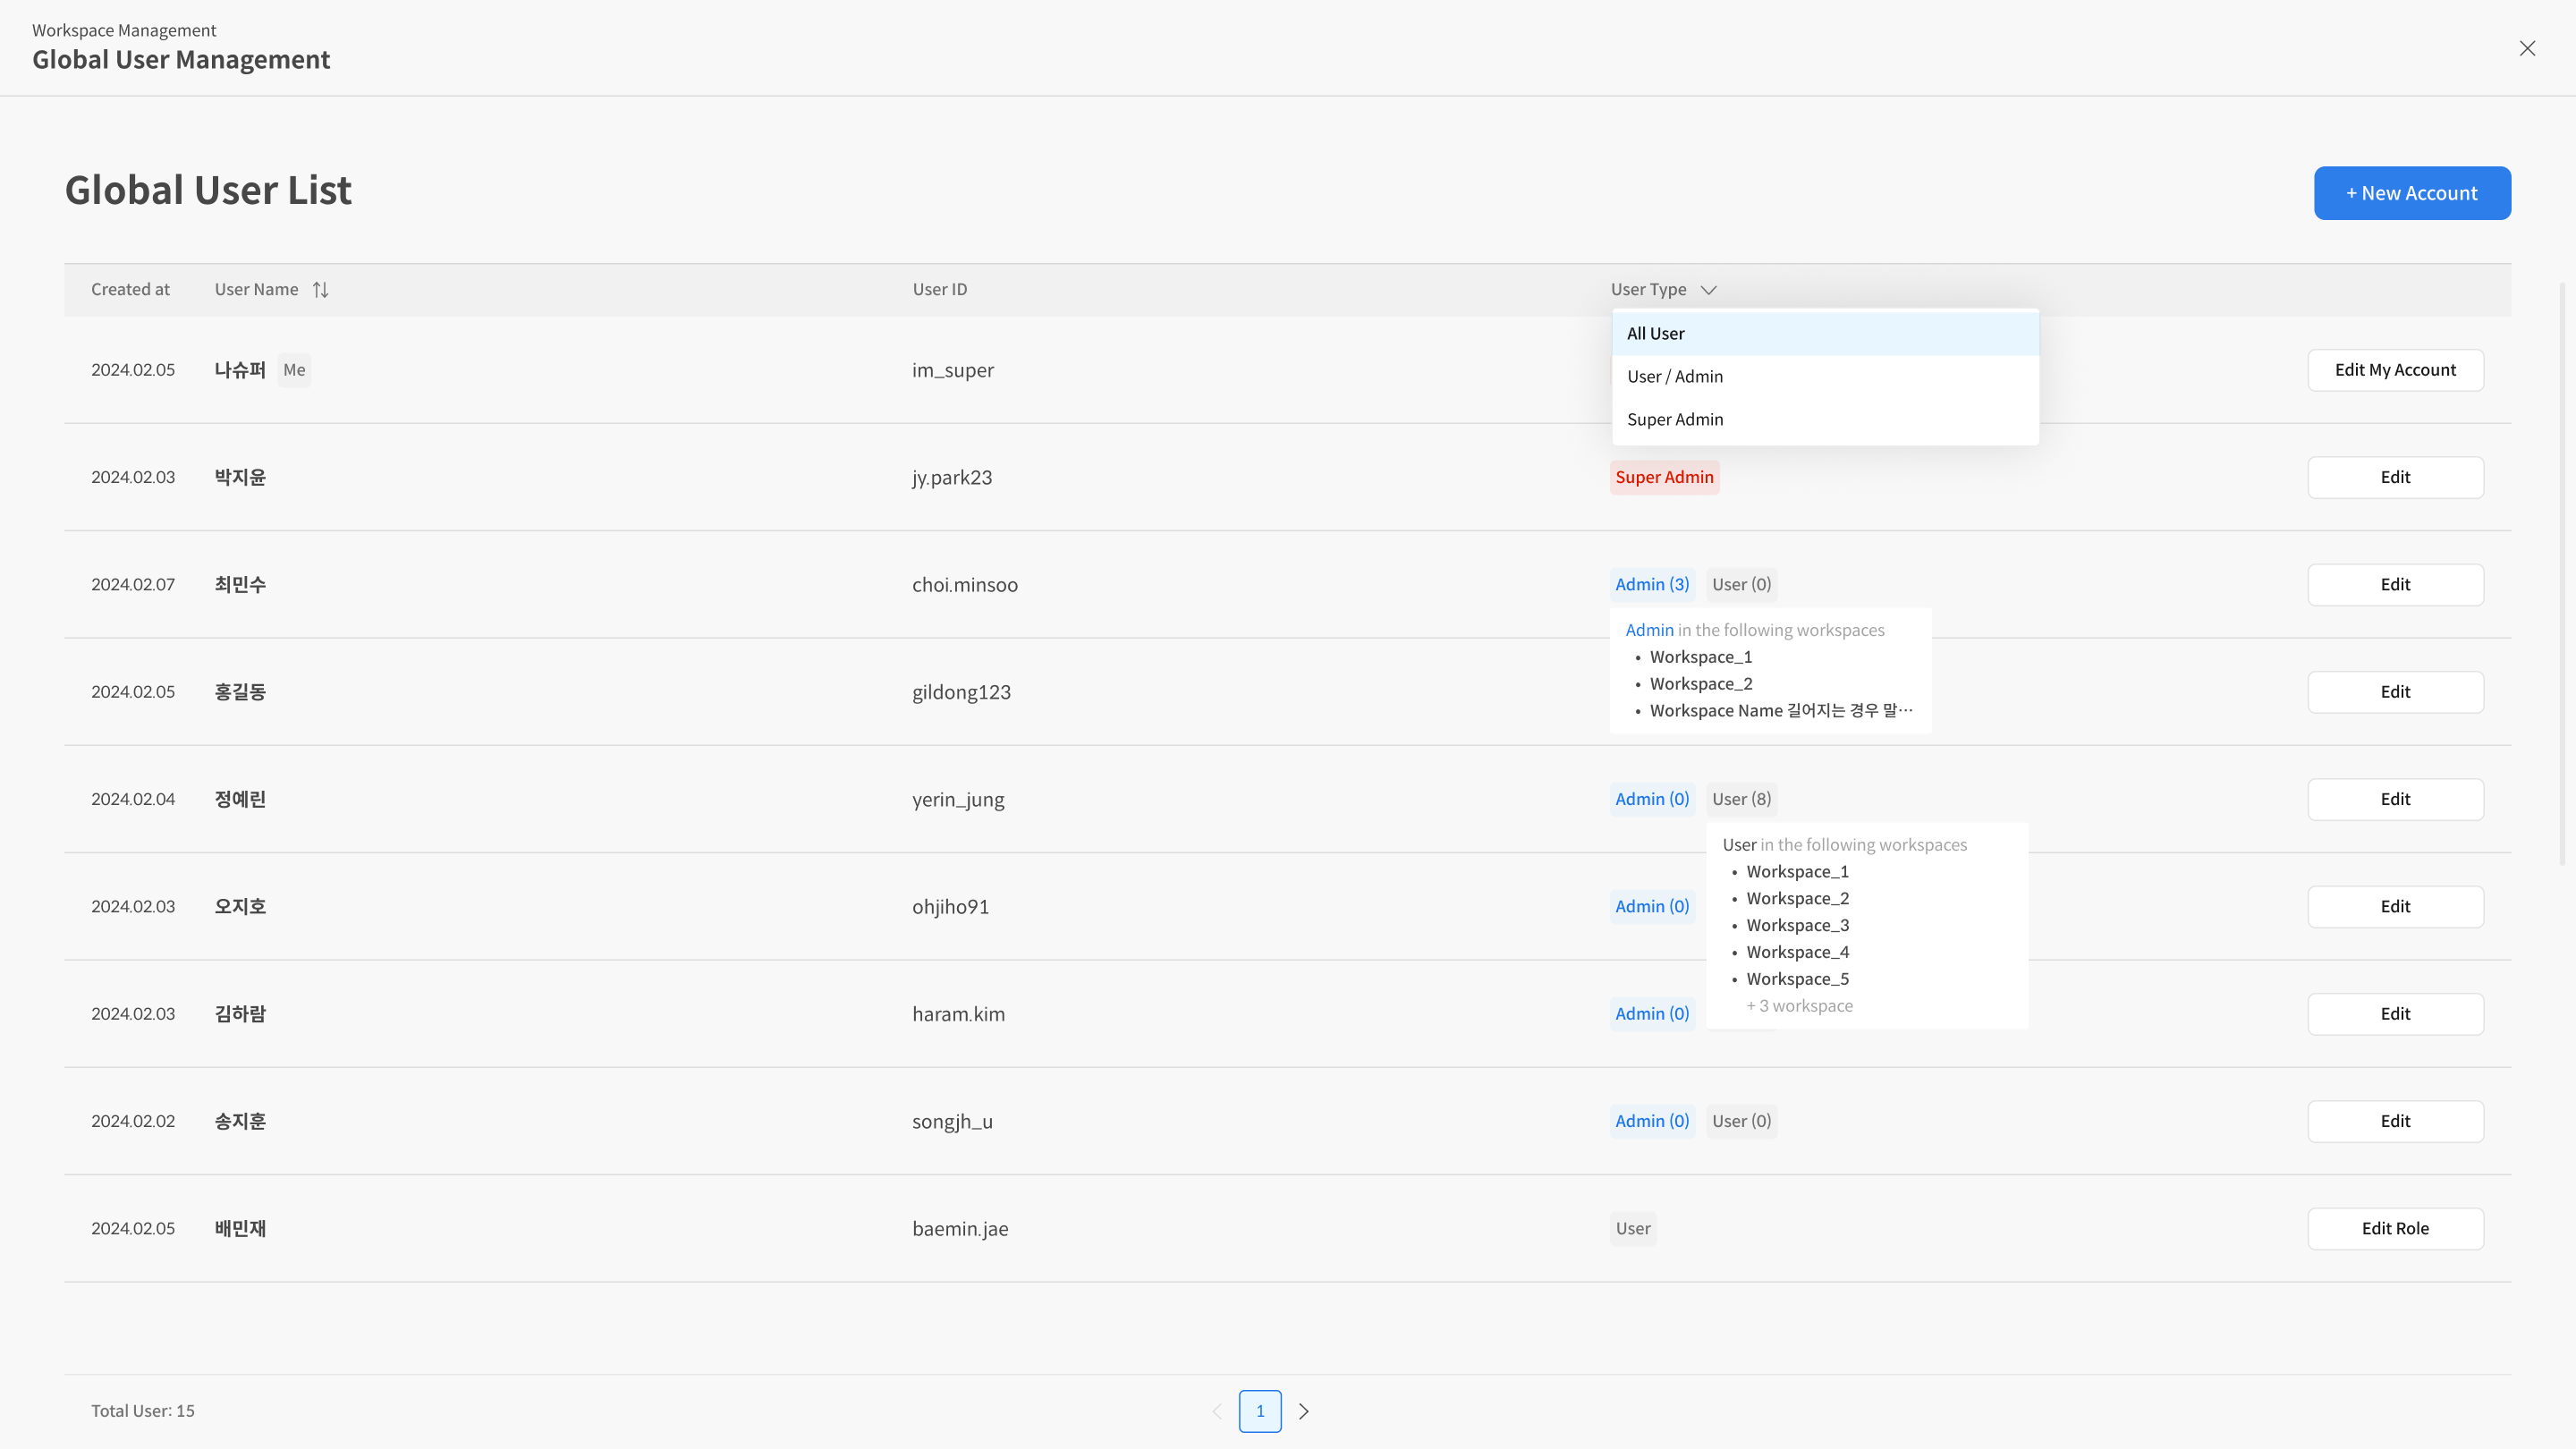Screen dimensions: 2576x1449
Task: Go to the previous page arrow
Action: click(1217, 1411)
